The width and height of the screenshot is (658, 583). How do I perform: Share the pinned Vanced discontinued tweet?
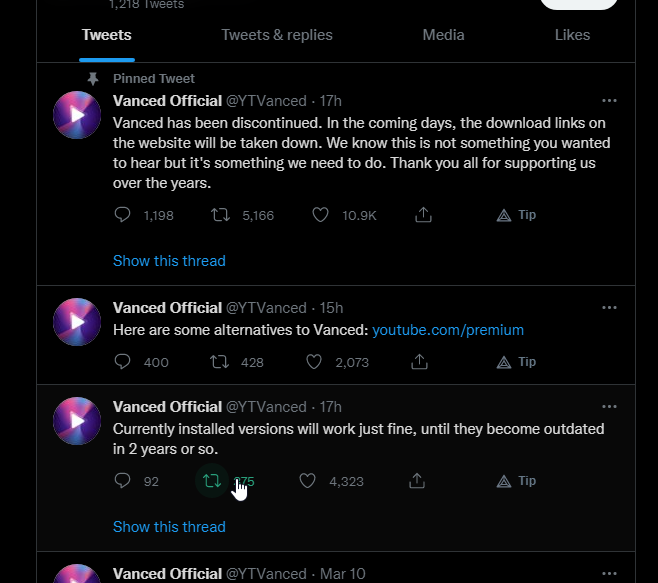pyautogui.click(x=422, y=215)
